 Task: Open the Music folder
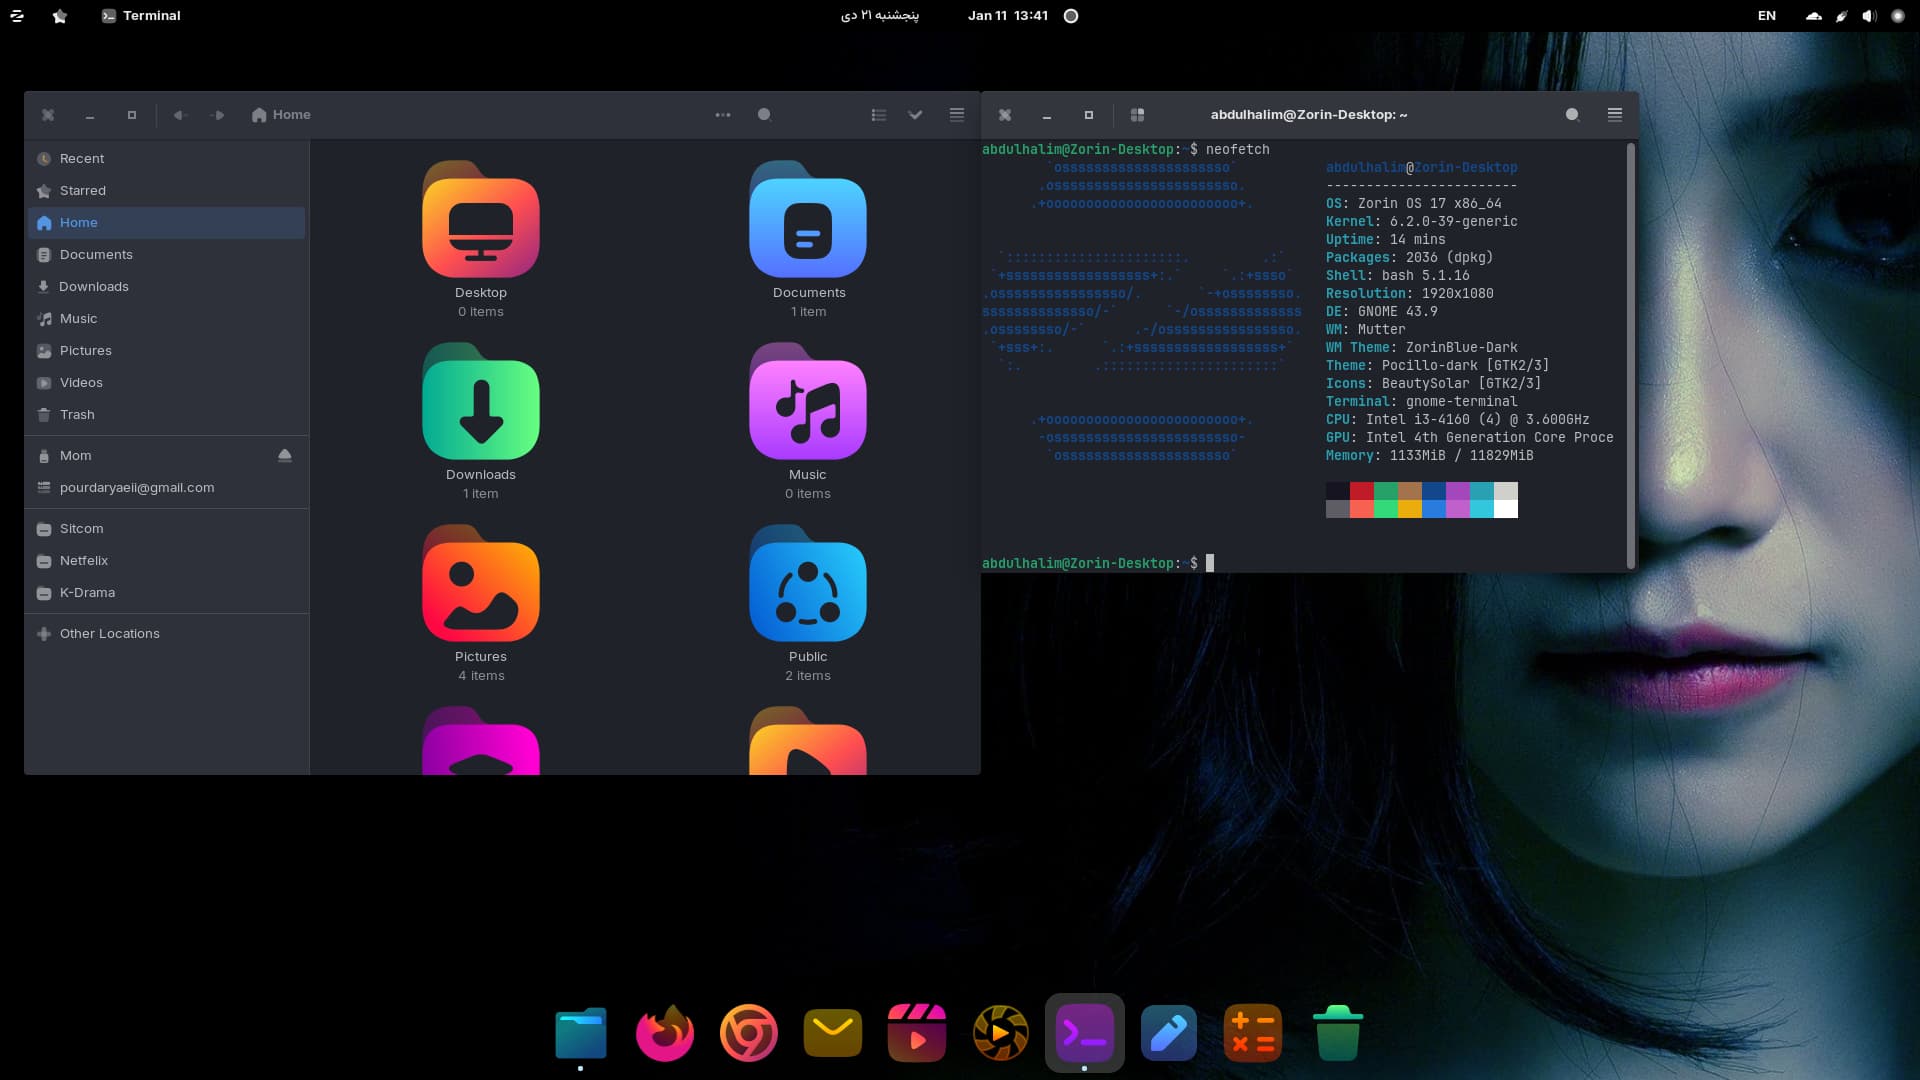point(808,410)
